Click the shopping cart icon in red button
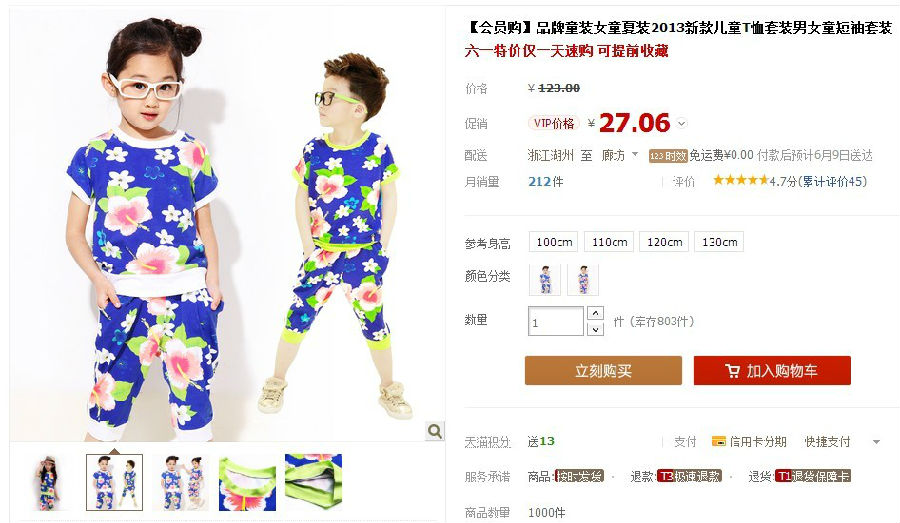This screenshot has height=523, width=900. 732,371
